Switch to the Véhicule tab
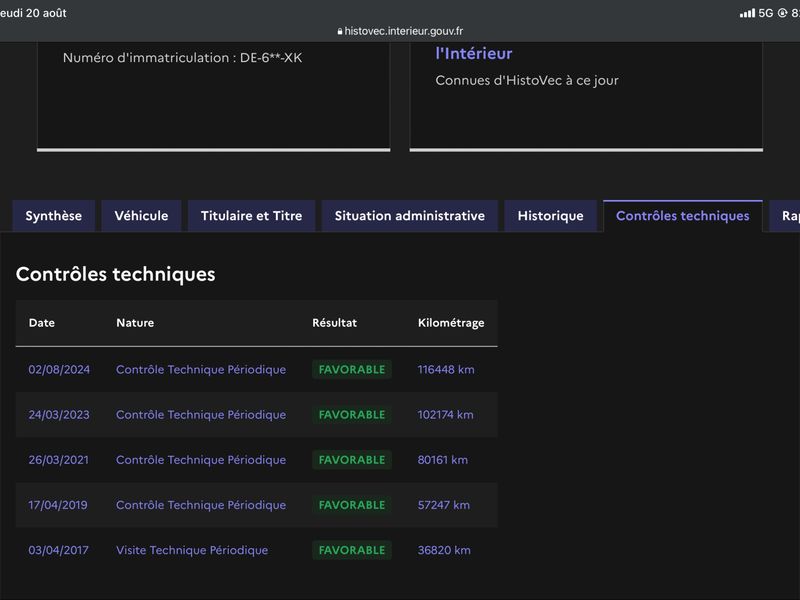800x600 pixels. 141,216
